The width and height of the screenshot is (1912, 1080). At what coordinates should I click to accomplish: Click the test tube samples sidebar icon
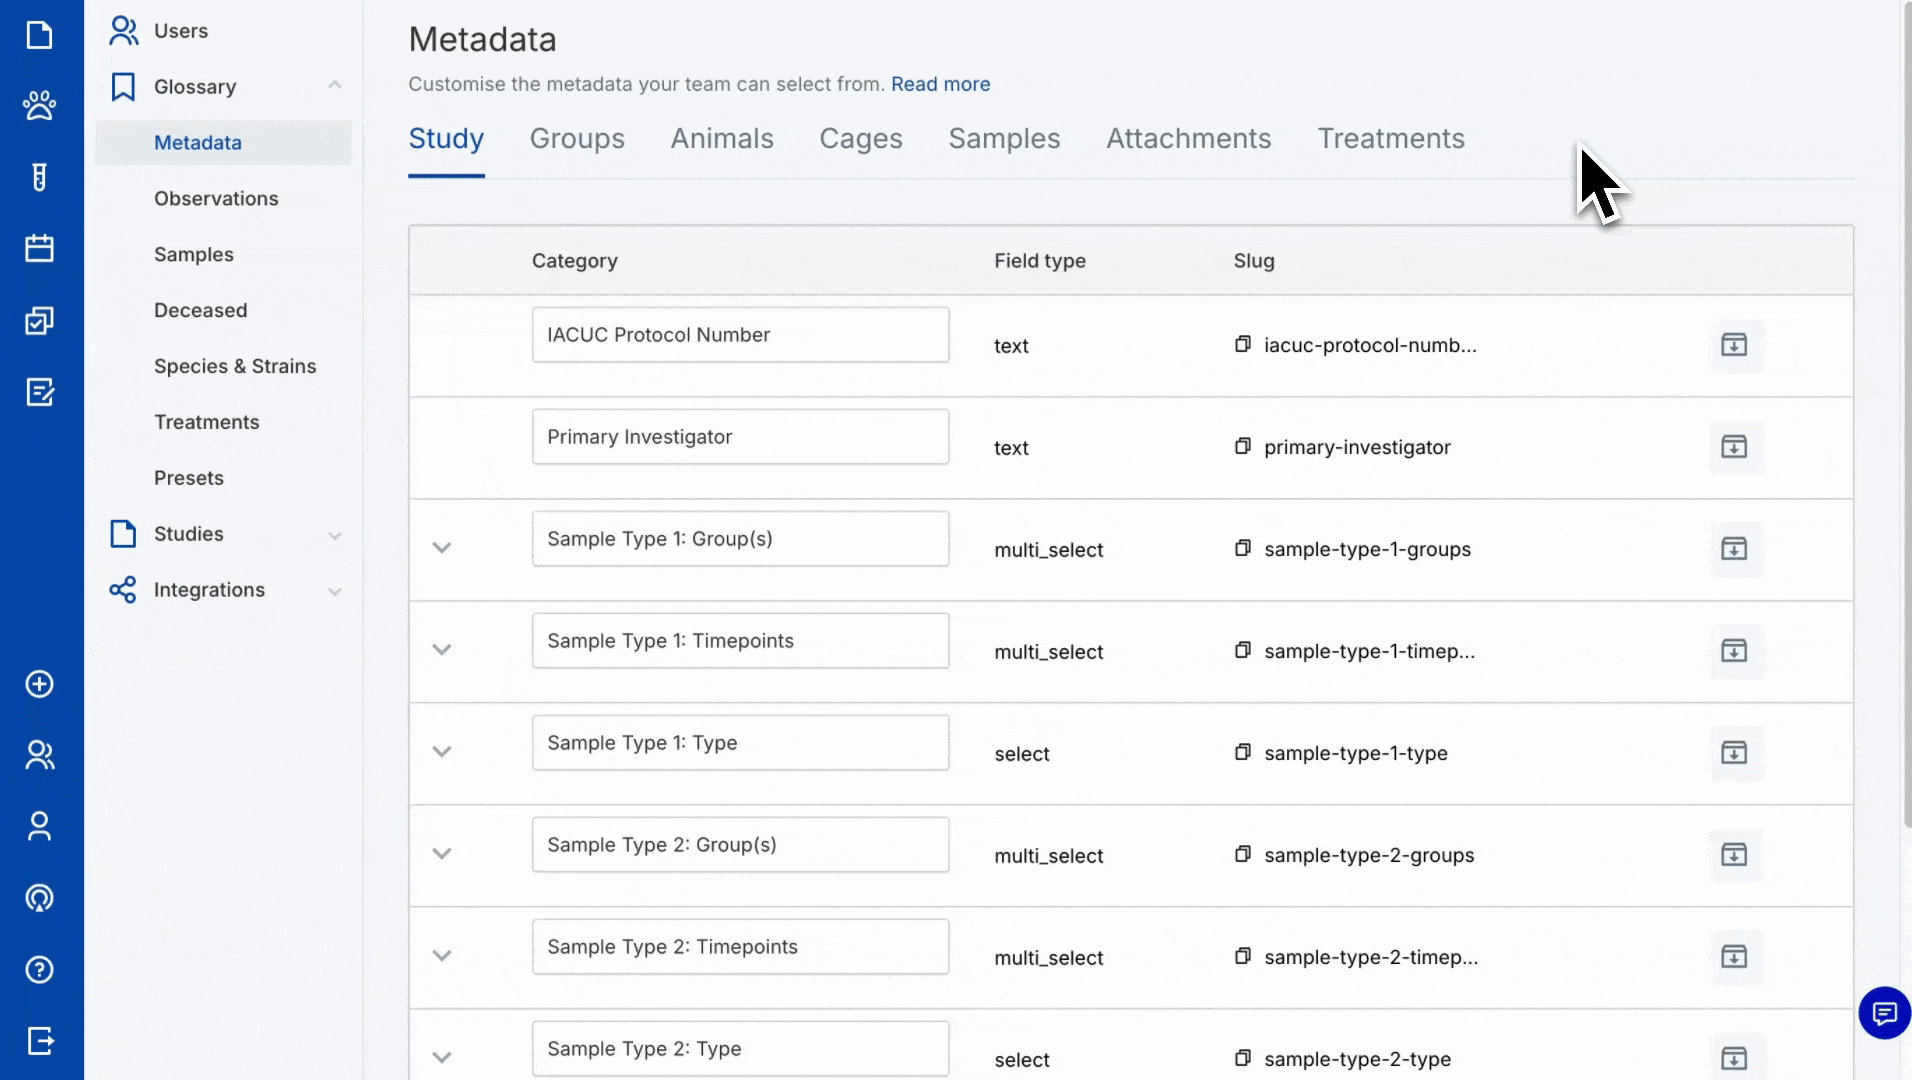39,177
